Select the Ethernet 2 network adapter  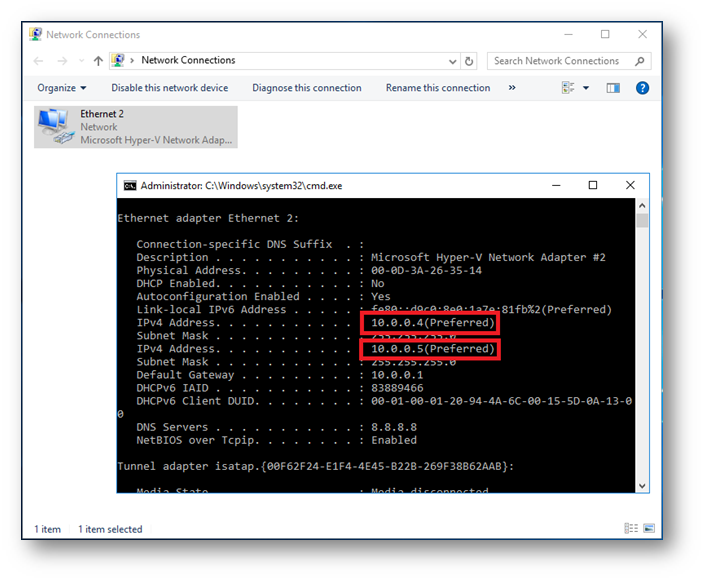point(135,127)
